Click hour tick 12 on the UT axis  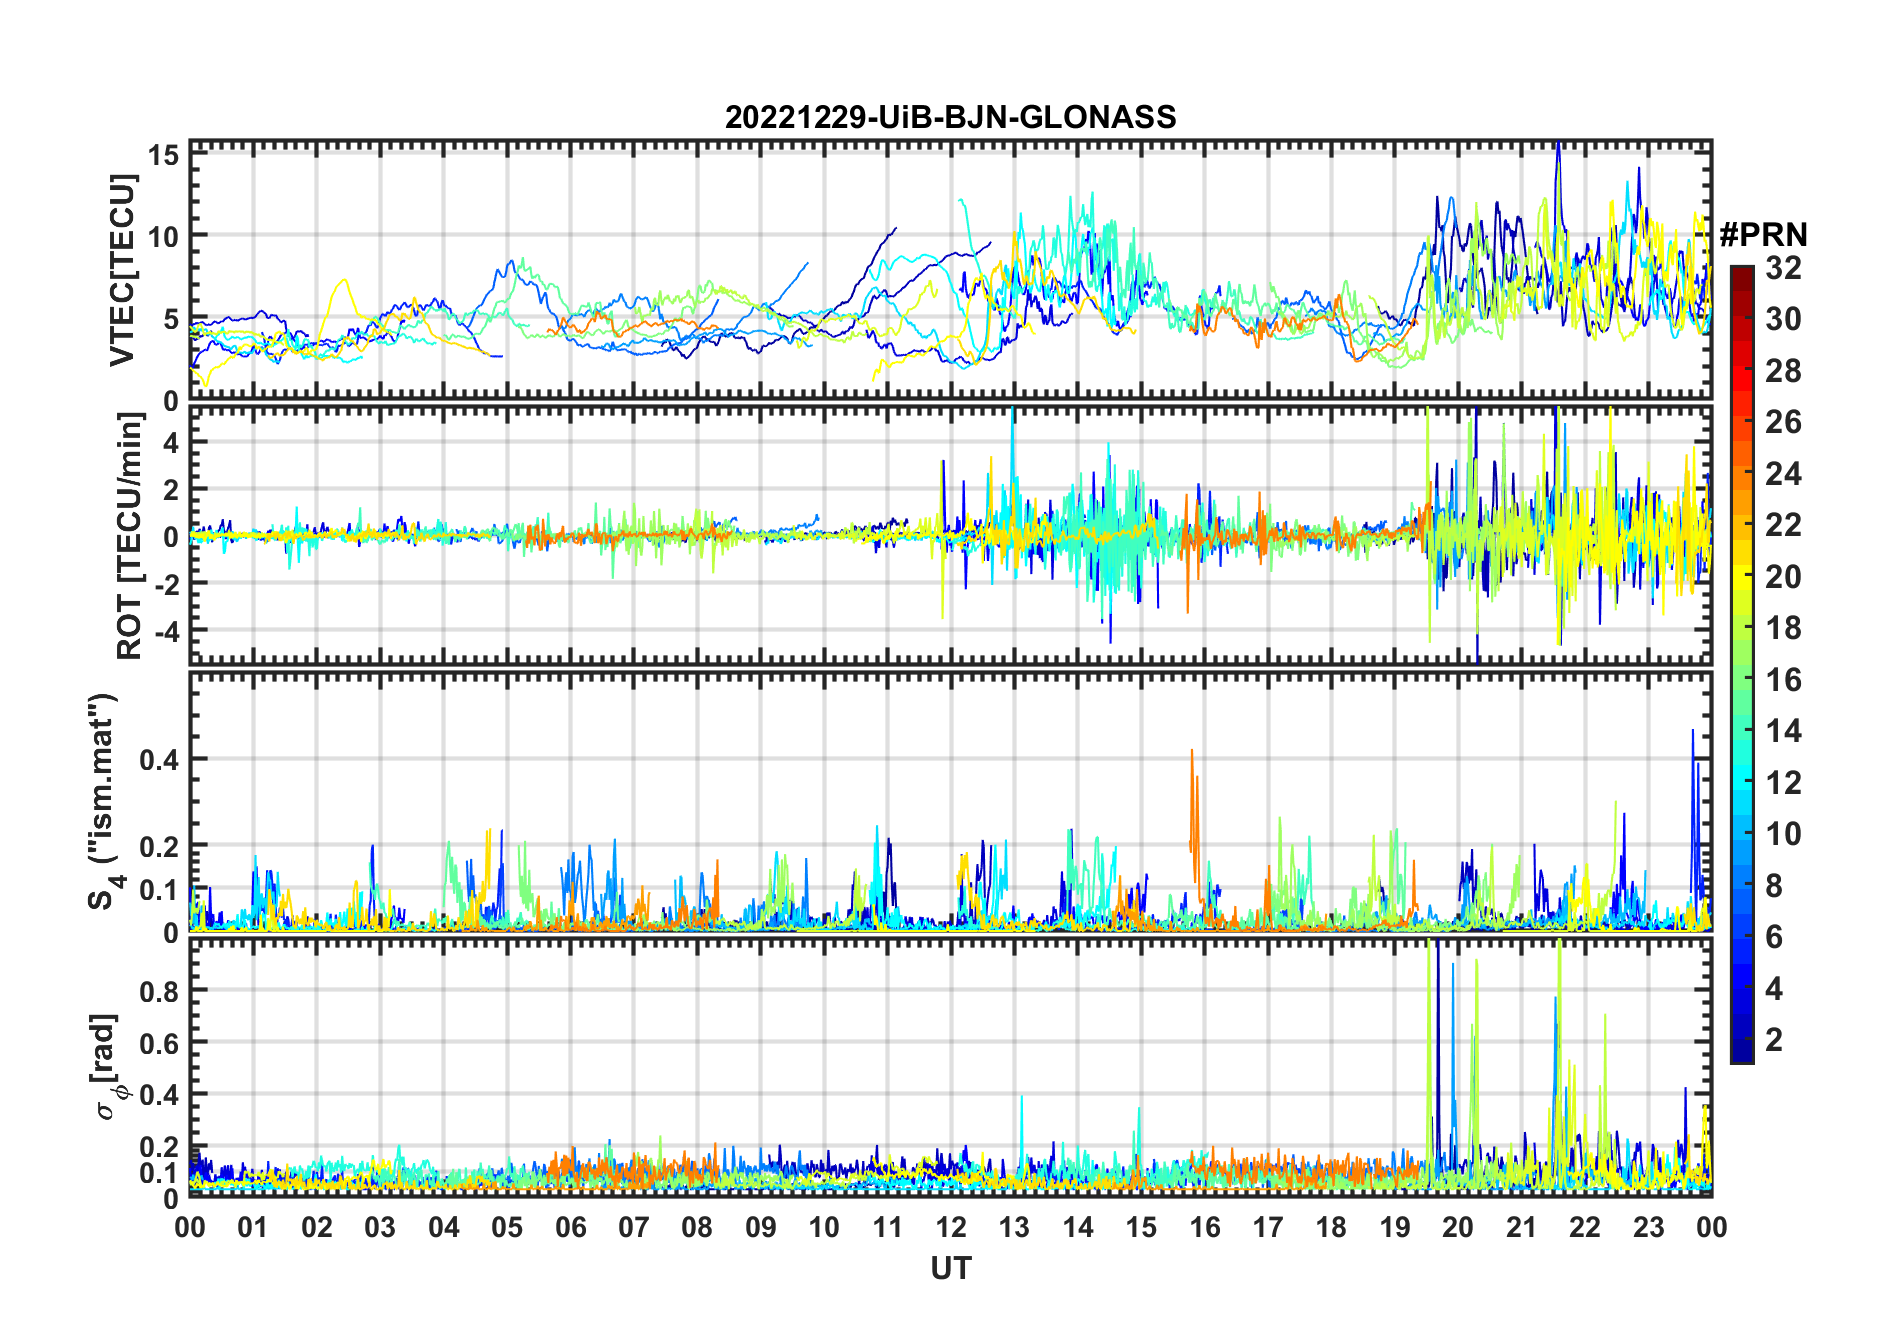pos(951,1227)
